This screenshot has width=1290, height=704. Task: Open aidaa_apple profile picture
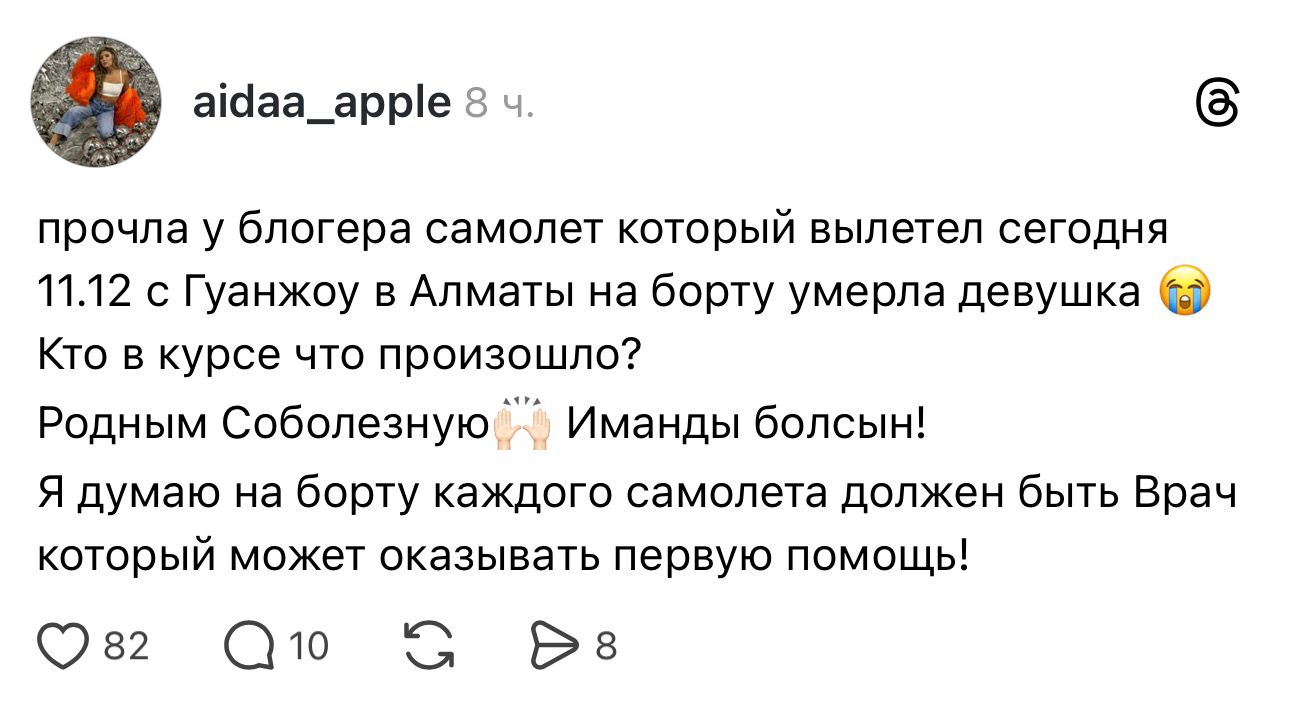click(98, 101)
